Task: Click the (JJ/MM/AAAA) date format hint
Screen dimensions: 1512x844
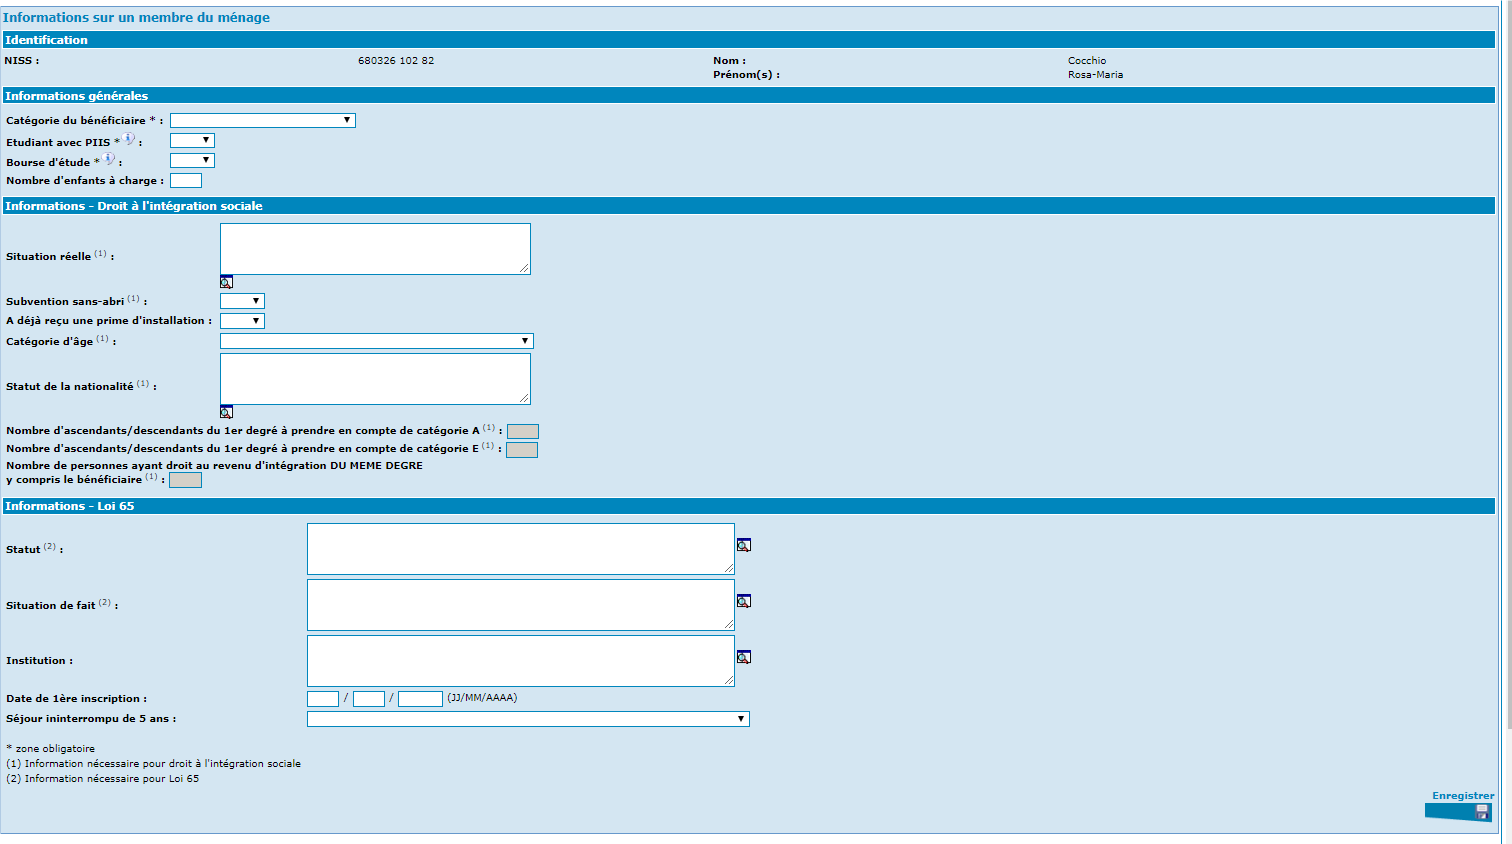Action: click(482, 698)
